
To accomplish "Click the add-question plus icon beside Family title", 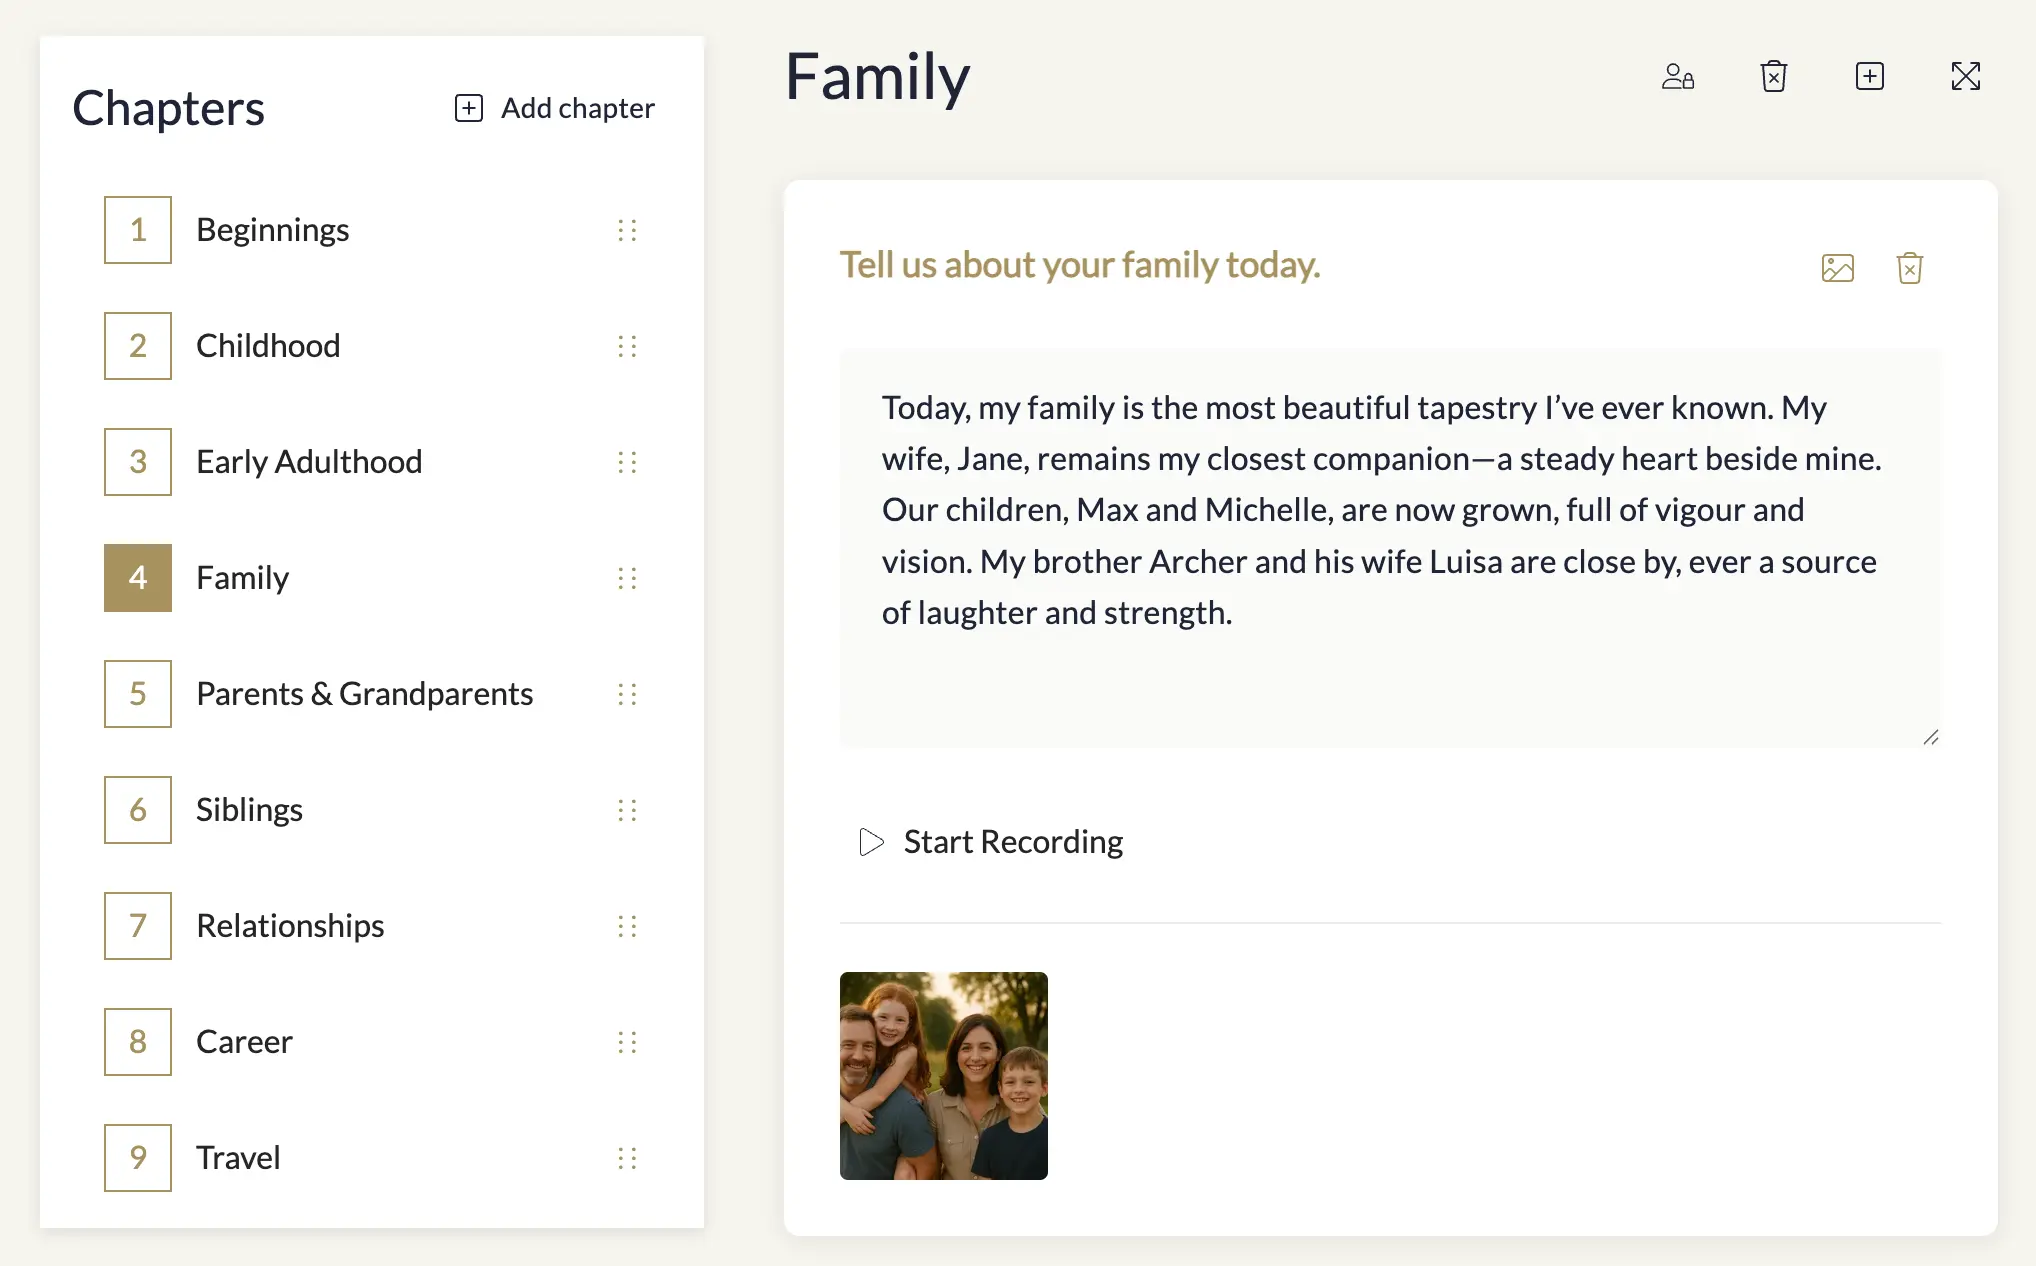I will [1870, 77].
